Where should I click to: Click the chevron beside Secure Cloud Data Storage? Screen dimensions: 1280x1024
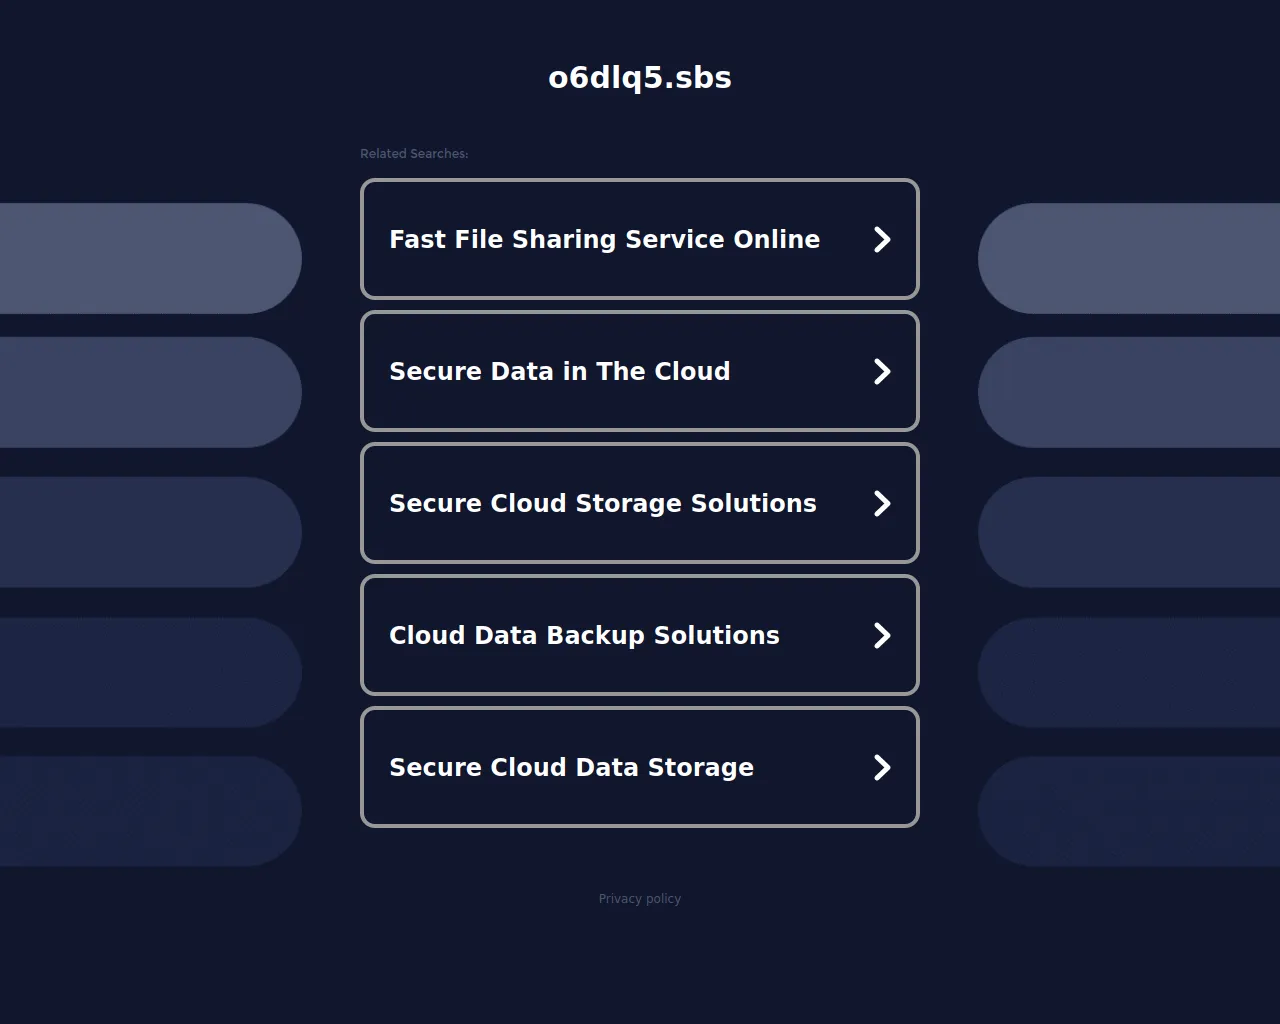[x=881, y=767]
